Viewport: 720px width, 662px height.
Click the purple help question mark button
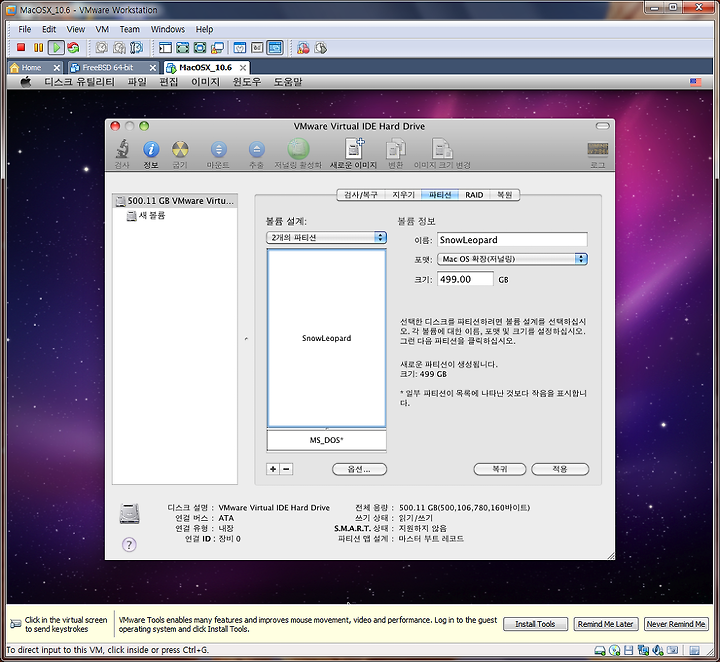[129, 545]
